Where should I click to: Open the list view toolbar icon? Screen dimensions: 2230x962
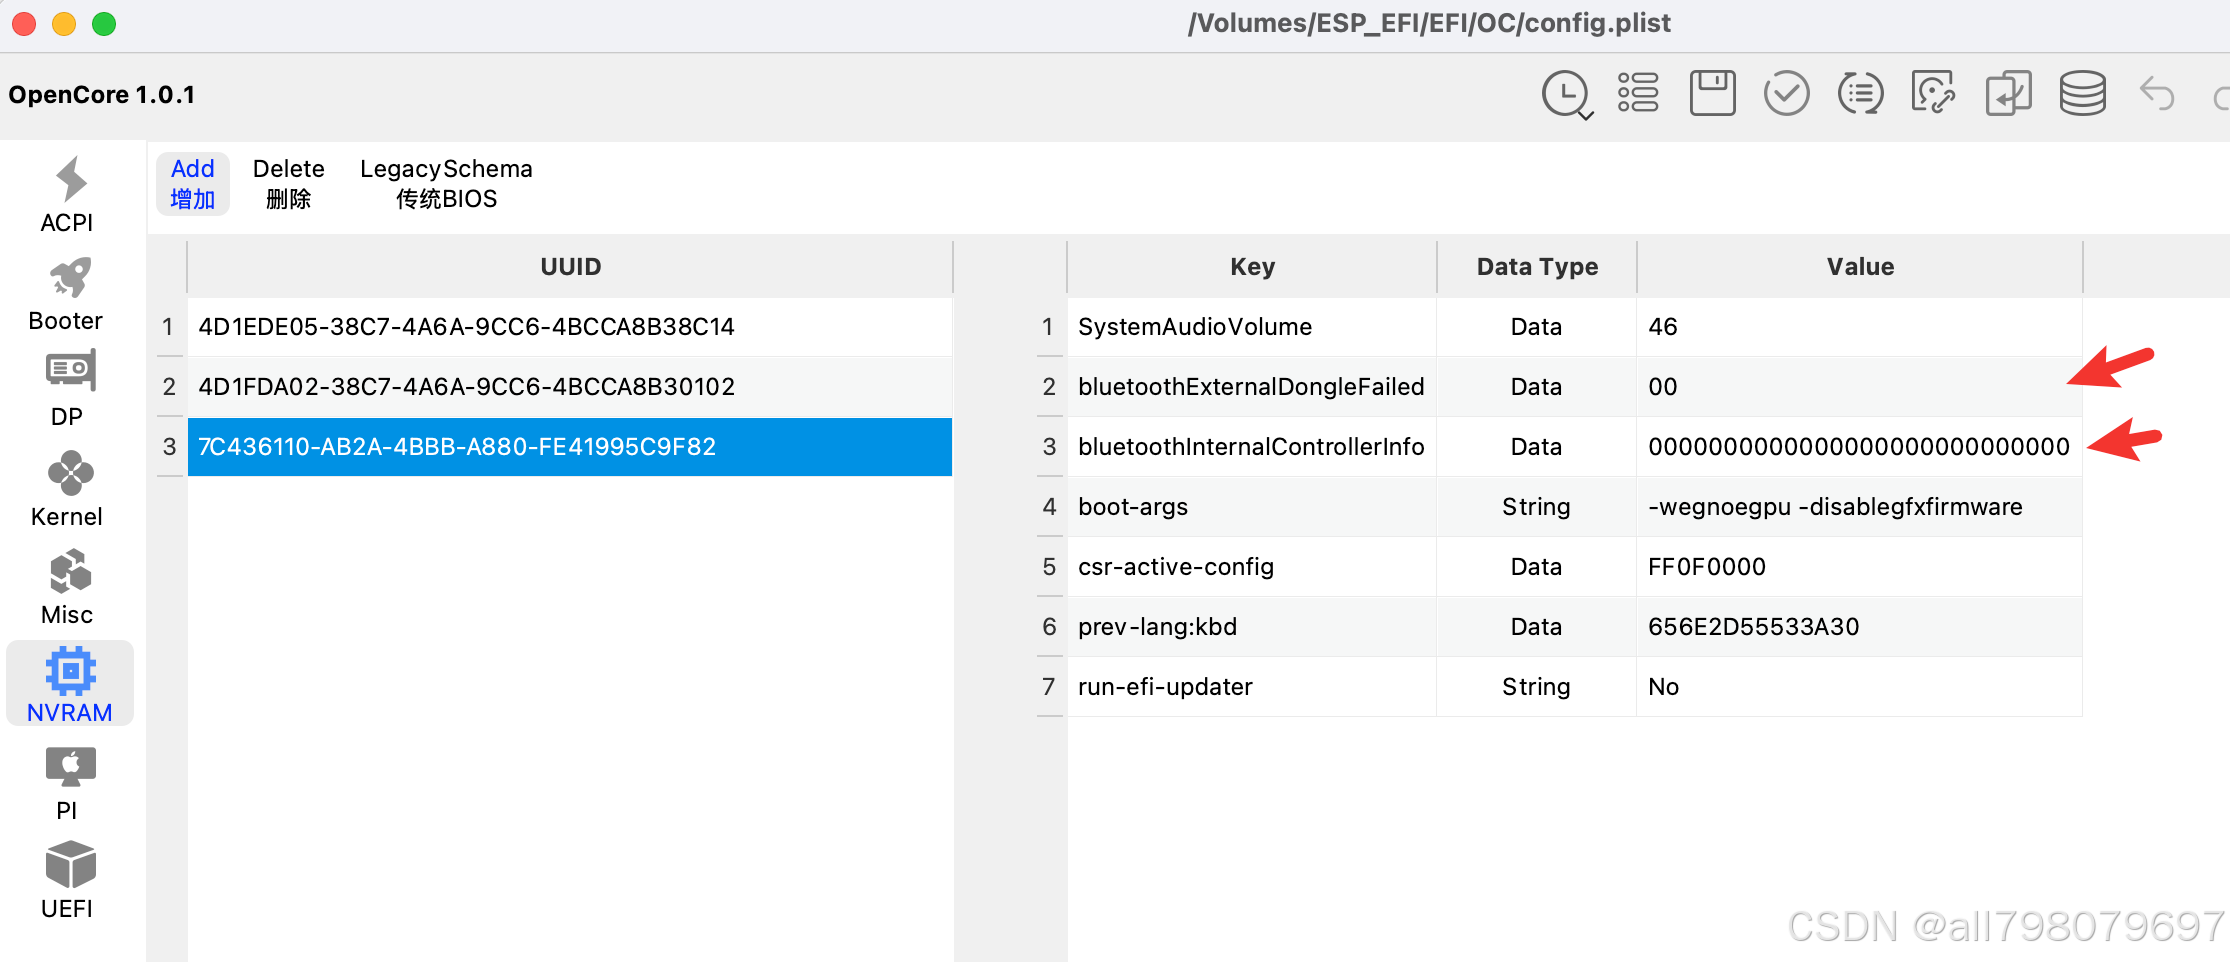tap(1638, 93)
